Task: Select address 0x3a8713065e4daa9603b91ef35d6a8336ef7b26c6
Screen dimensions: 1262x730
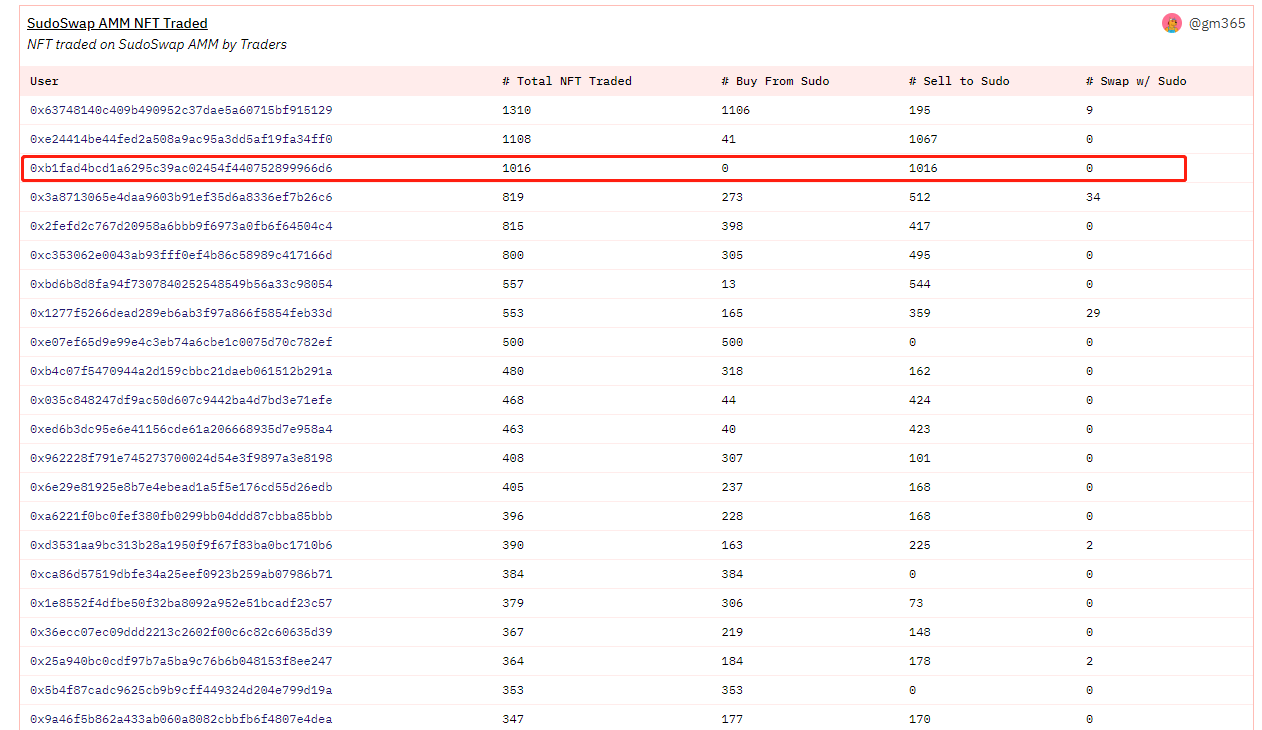Action: [181, 197]
